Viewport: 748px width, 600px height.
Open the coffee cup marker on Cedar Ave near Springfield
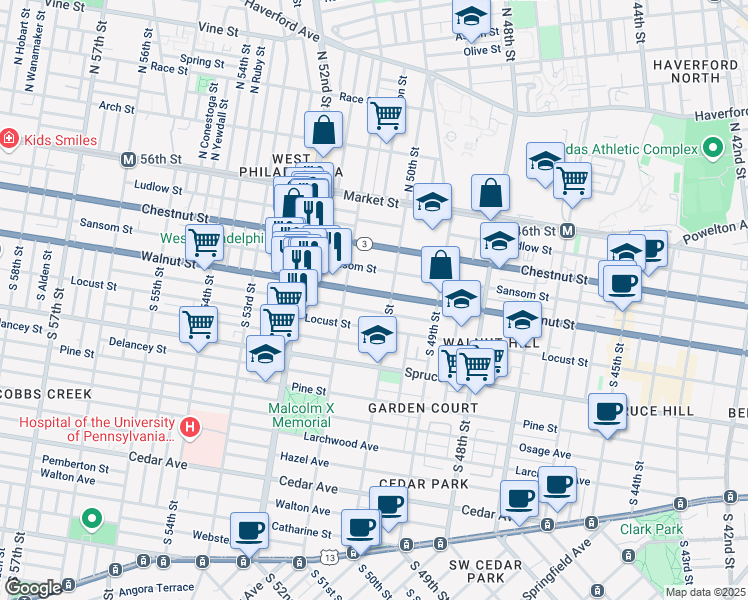click(519, 500)
